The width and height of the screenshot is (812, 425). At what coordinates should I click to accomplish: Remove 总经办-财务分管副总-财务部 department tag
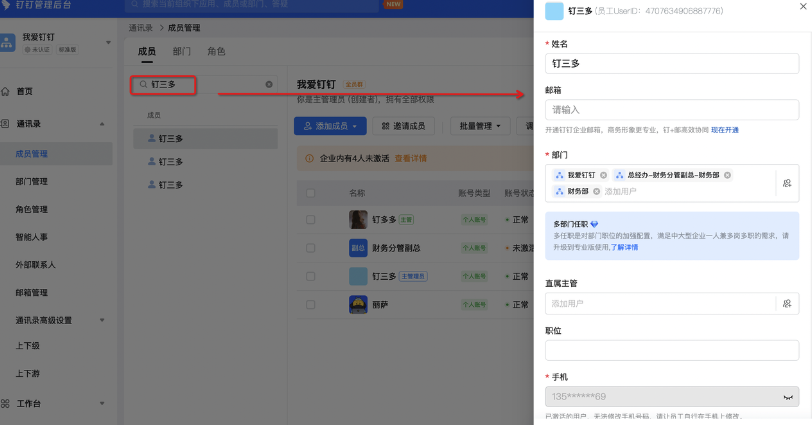tap(727, 175)
